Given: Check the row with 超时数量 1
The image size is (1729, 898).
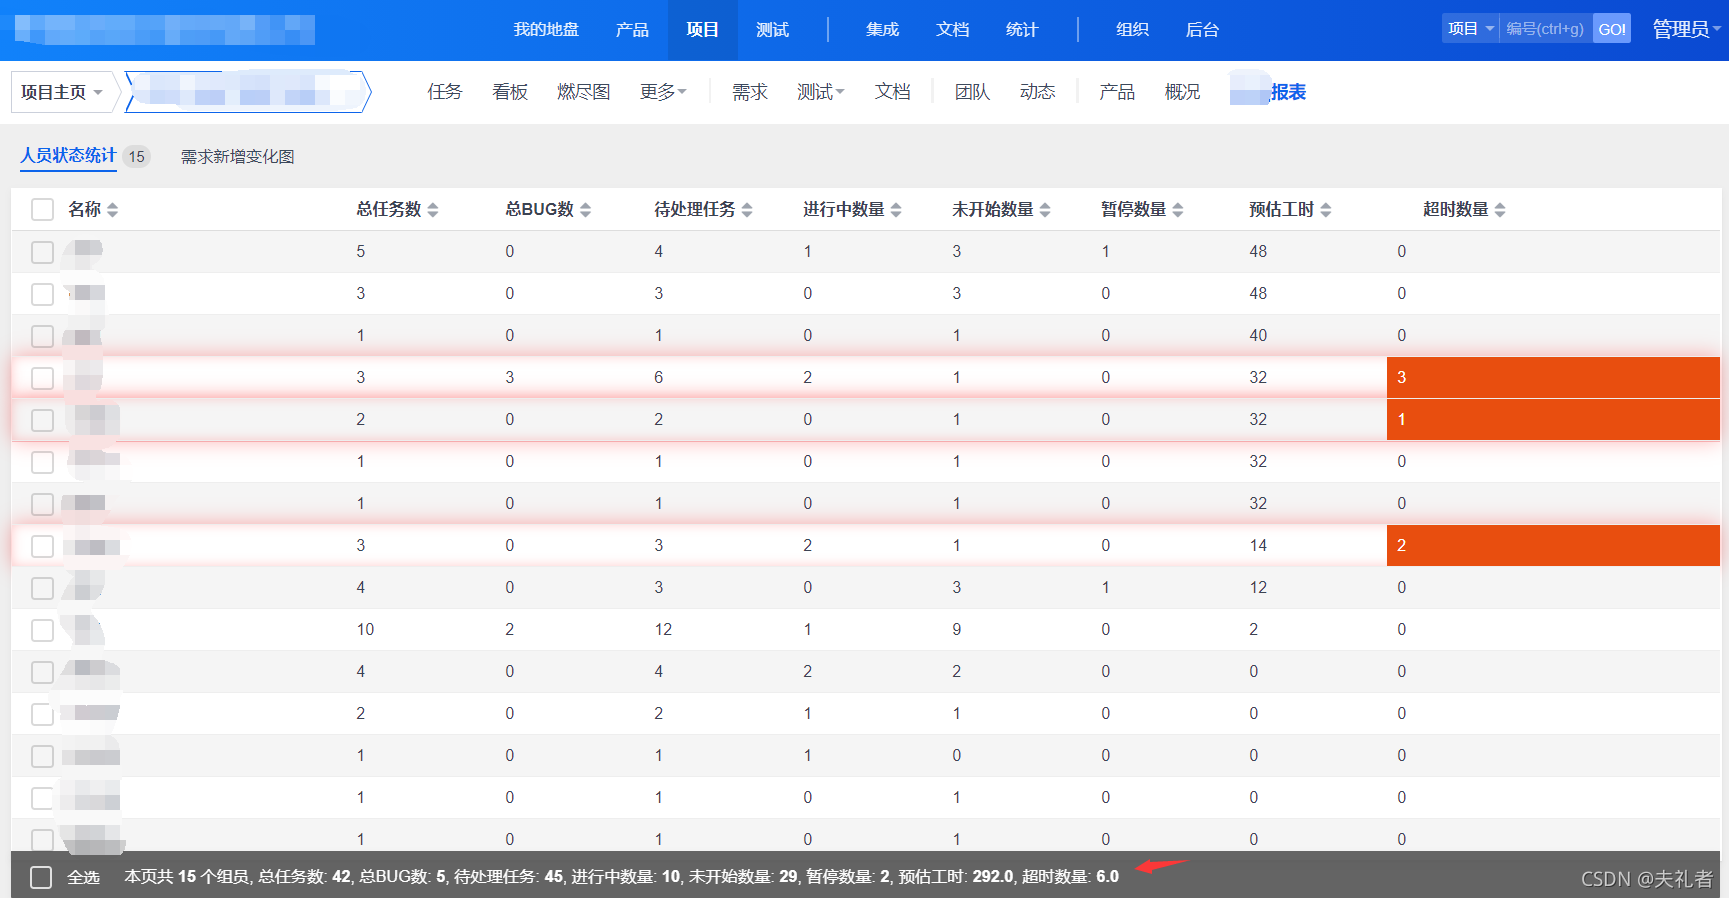Looking at the screenshot, I should tap(42, 420).
